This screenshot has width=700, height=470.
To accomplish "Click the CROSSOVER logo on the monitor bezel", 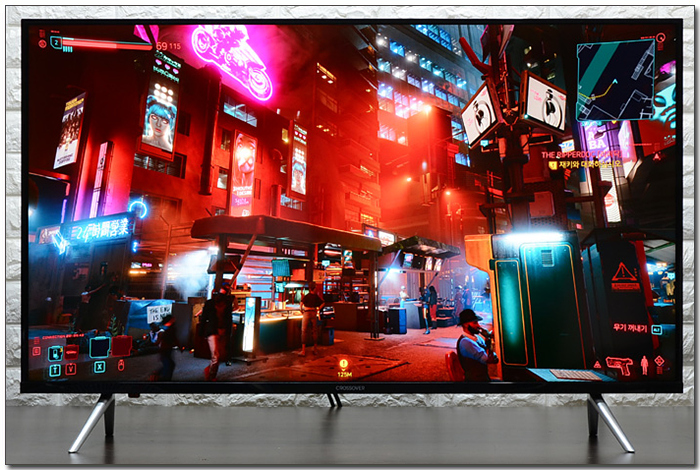I will point(350,388).
